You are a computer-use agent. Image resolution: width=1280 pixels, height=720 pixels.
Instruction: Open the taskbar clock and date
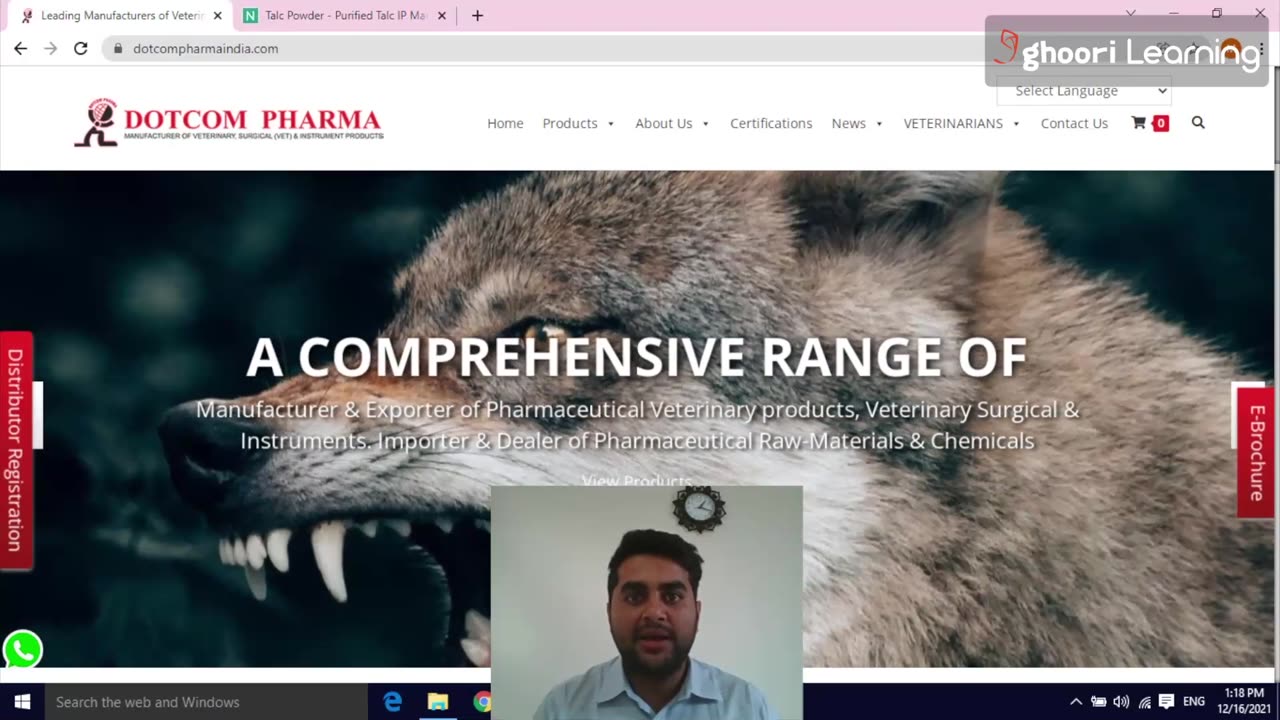(1244, 701)
